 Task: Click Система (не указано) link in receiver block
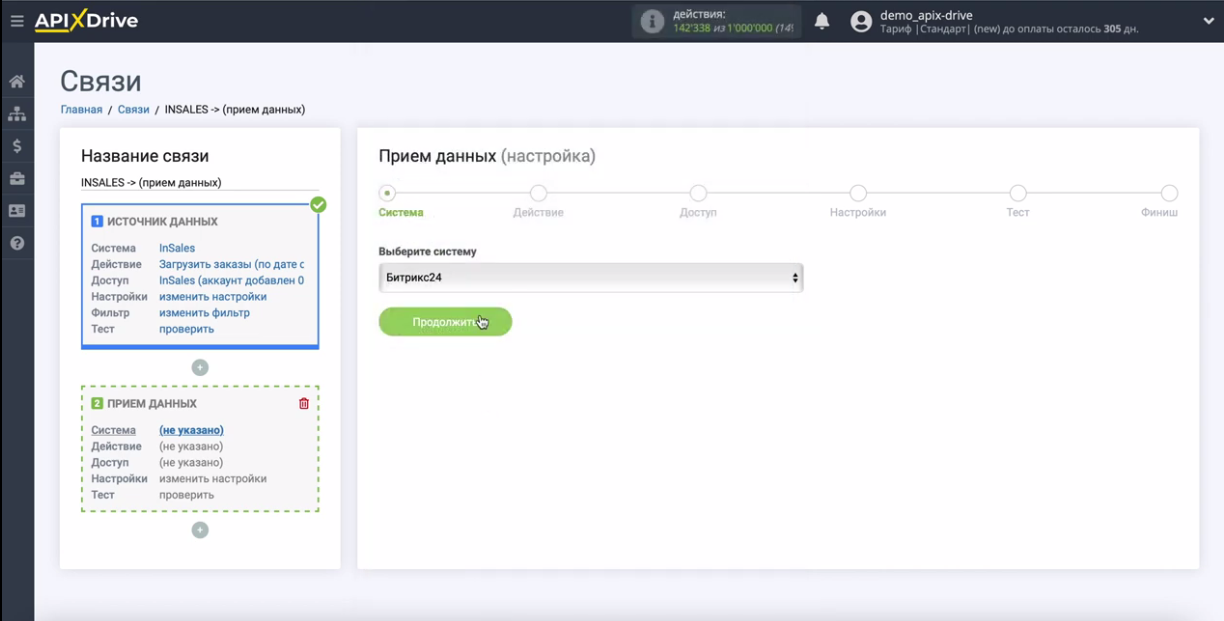(x=191, y=430)
